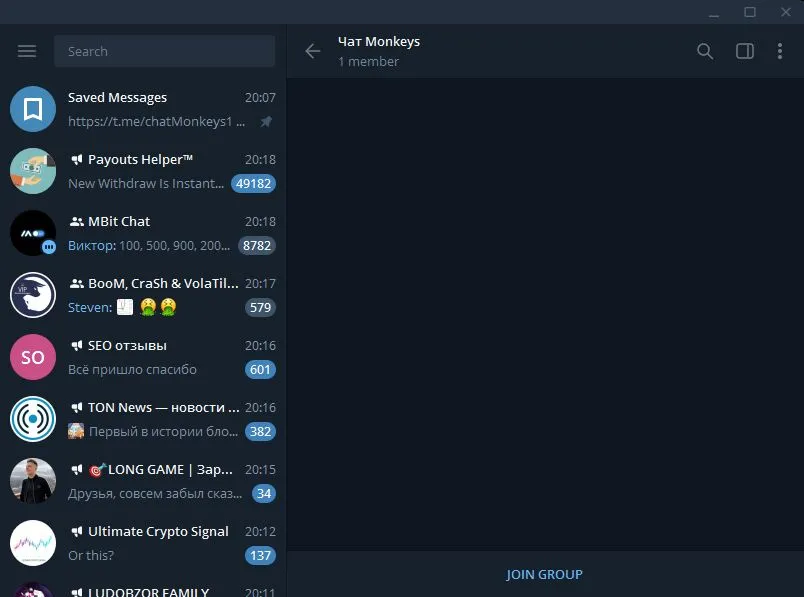Click the 8782 unread badge
804x597 pixels.
coord(257,246)
